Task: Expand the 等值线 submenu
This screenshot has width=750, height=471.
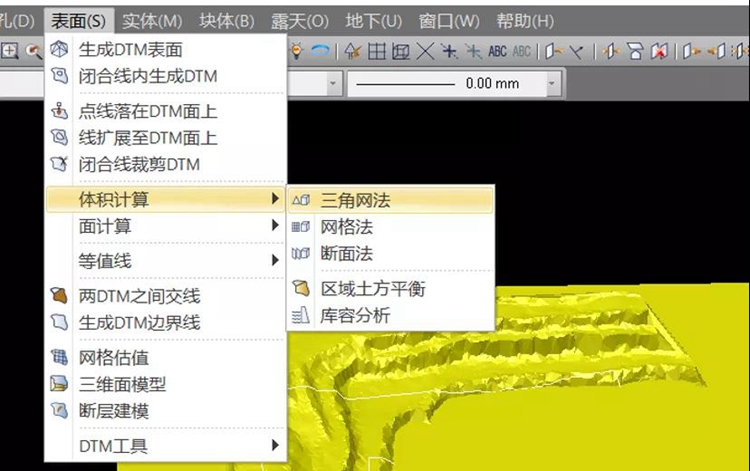Action: pos(165,261)
